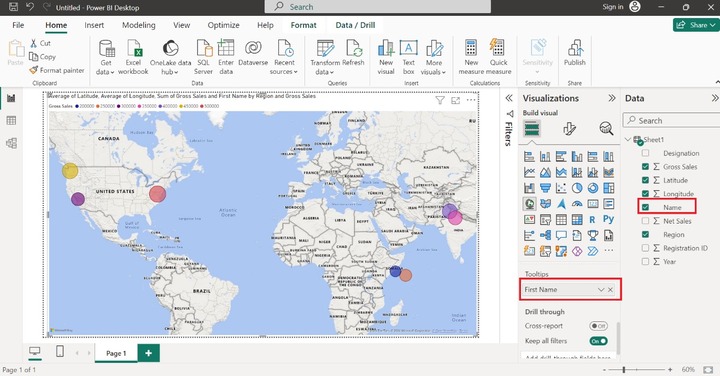Expand the Filters pane
This screenshot has width=720, height=376.
point(509,98)
